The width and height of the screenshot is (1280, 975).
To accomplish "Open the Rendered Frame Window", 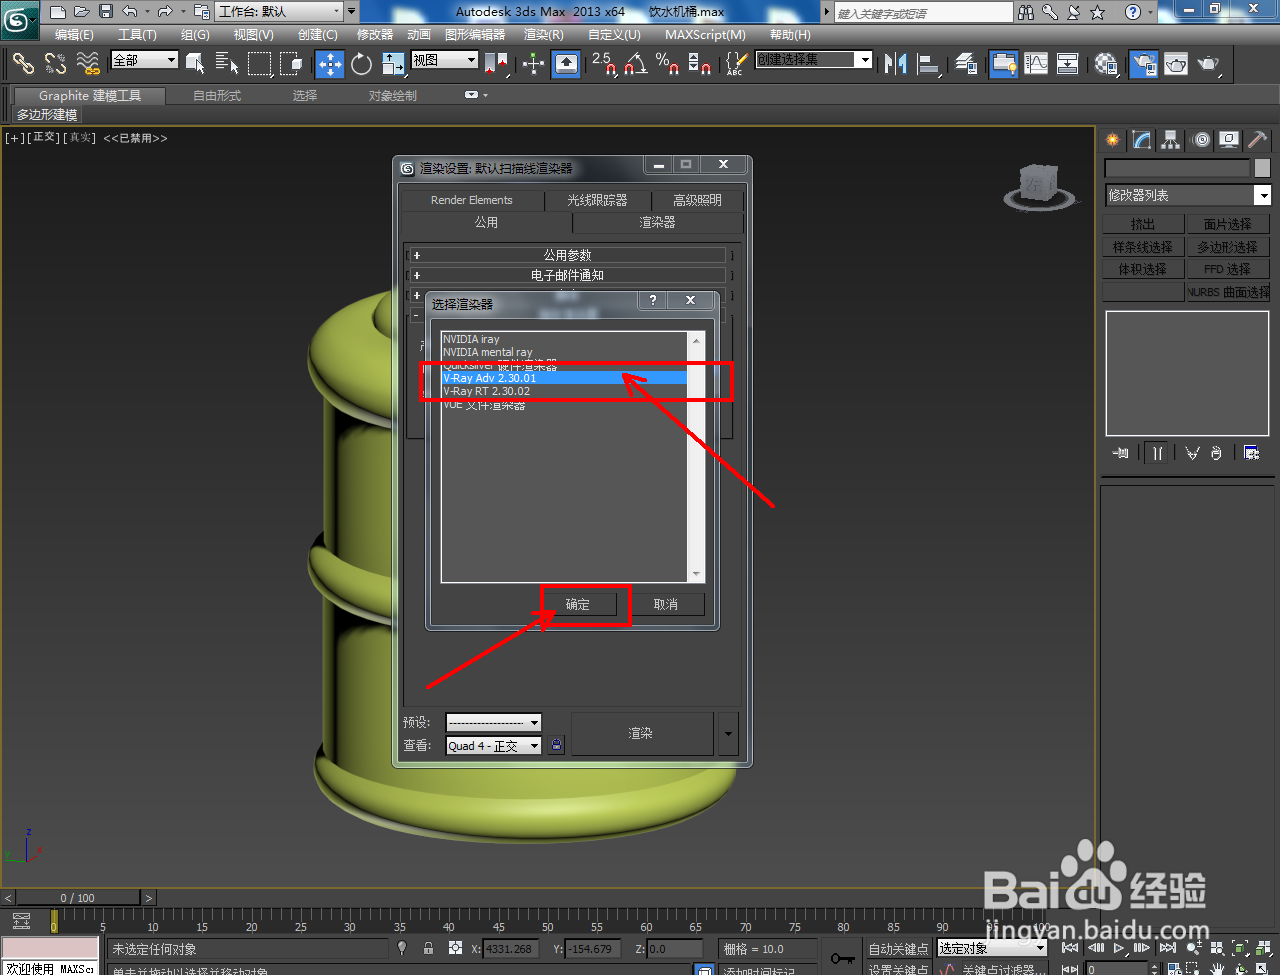I will pyautogui.click(x=1176, y=64).
